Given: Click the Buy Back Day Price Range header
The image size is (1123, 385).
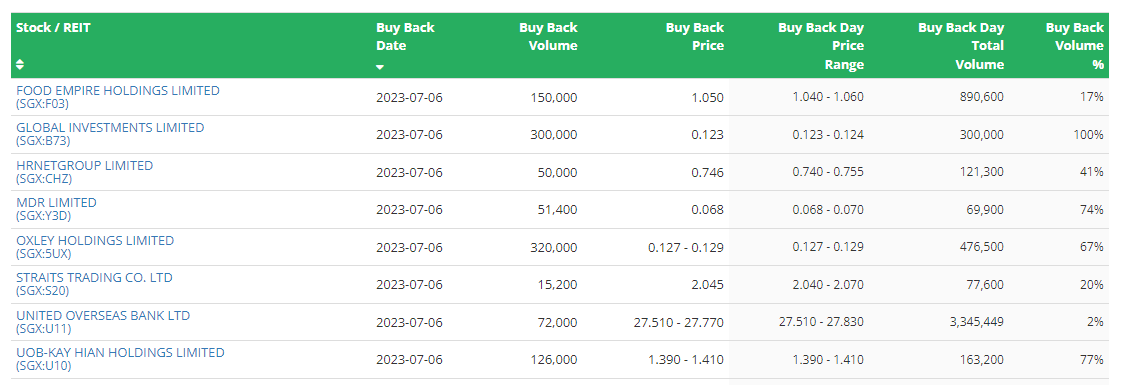Looking at the screenshot, I should [821, 46].
